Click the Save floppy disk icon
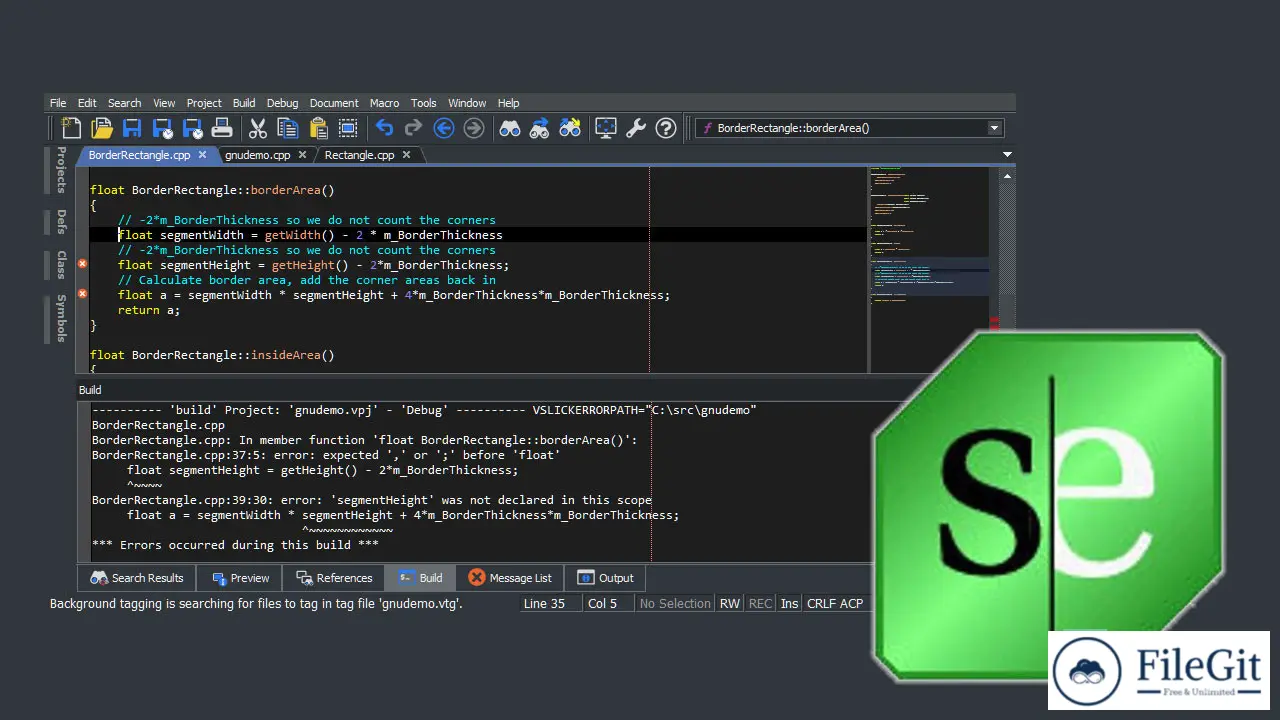This screenshot has height=720, width=1280. pyautogui.click(x=131, y=128)
